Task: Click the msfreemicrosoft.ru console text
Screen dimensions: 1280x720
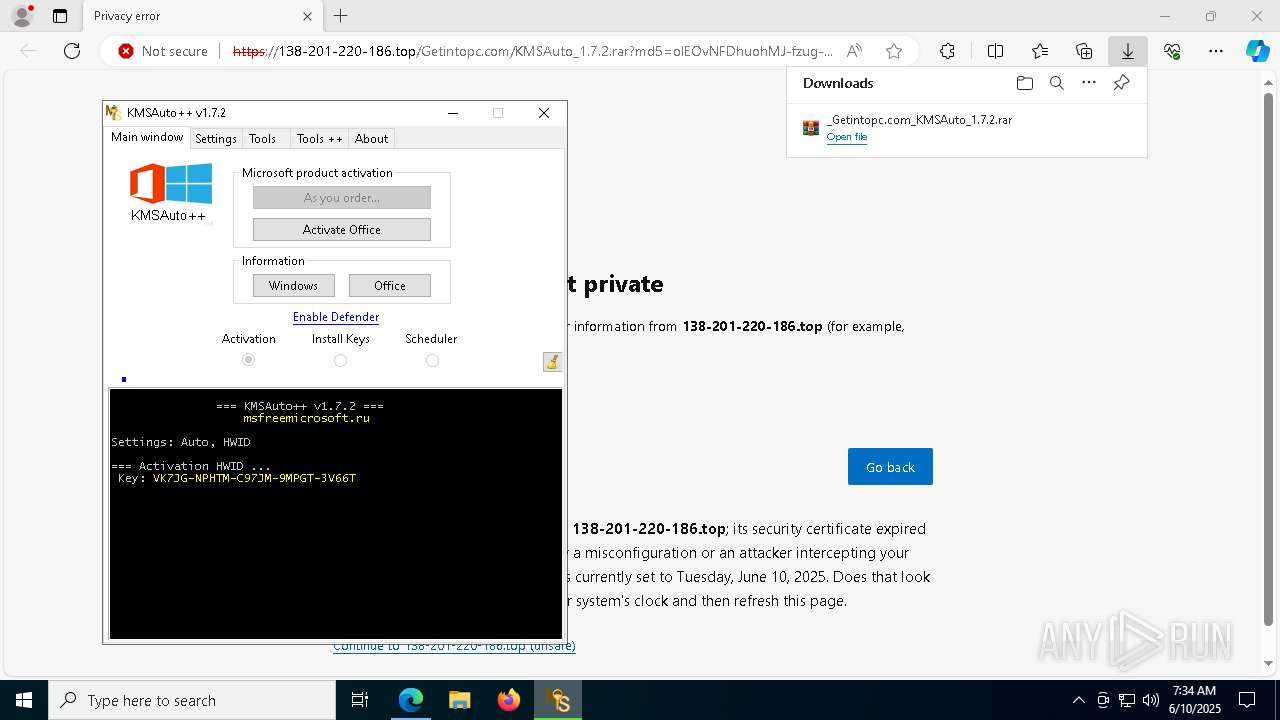Action: (306, 418)
